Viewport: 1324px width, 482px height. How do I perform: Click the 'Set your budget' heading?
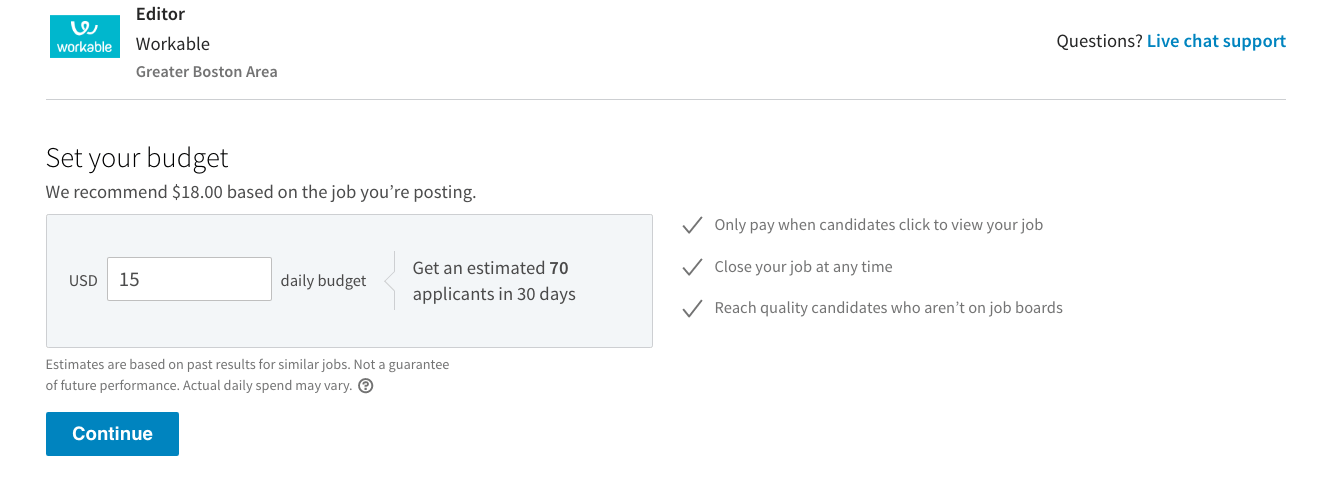point(137,158)
